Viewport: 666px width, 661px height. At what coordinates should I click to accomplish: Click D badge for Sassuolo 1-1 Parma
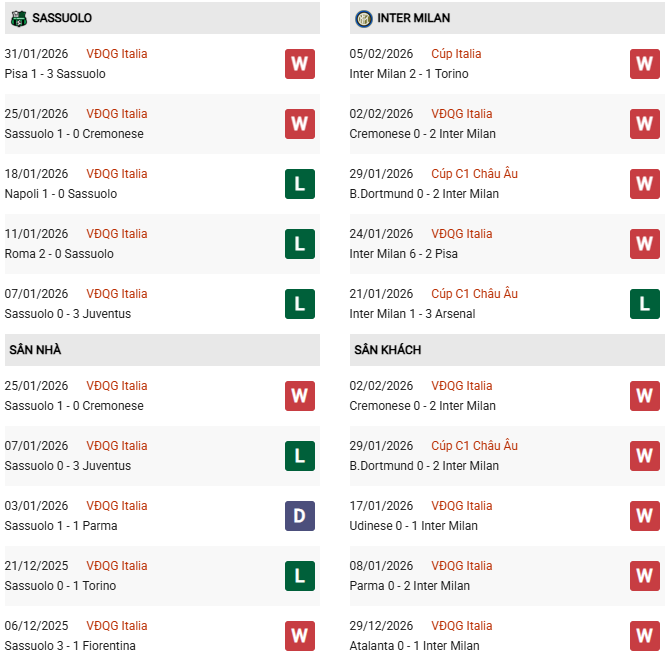point(299,516)
